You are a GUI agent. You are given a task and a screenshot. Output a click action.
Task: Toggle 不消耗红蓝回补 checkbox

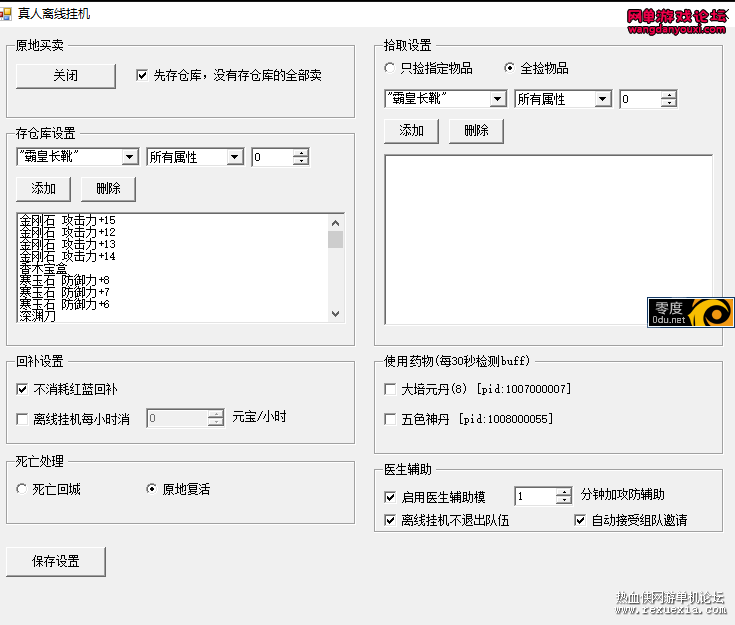pyautogui.click(x=22, y=389)
